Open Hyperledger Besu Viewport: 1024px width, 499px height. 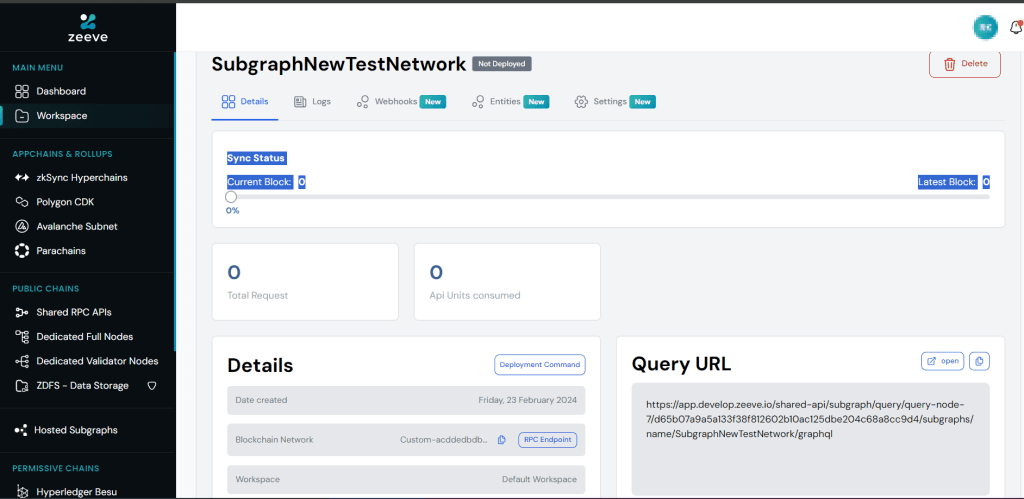(76, 492)
